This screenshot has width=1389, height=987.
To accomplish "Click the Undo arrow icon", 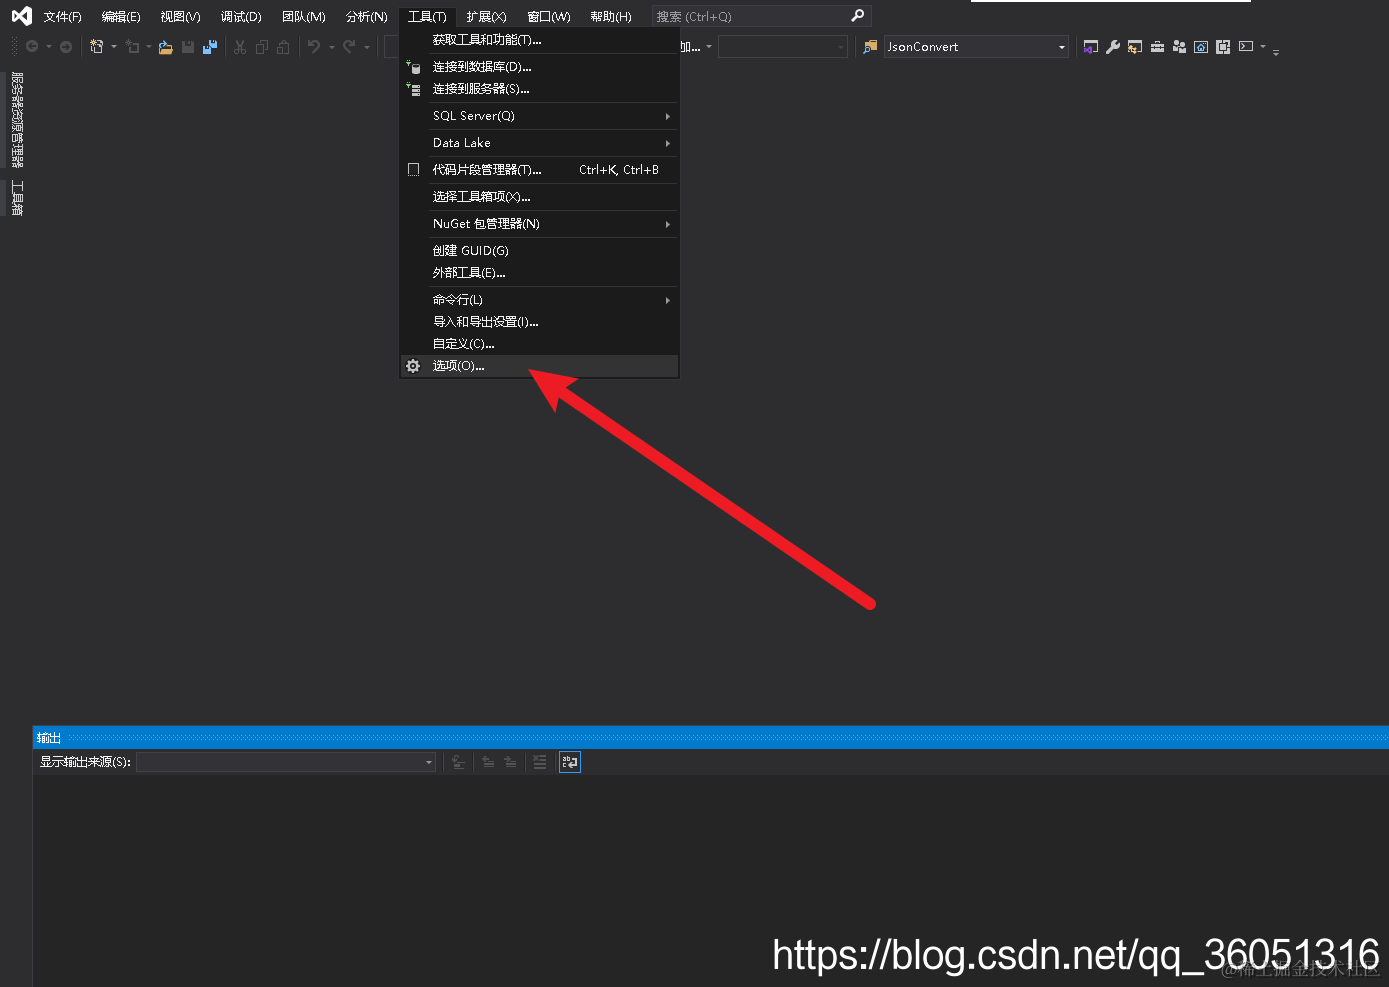I will tap(314, 47).
